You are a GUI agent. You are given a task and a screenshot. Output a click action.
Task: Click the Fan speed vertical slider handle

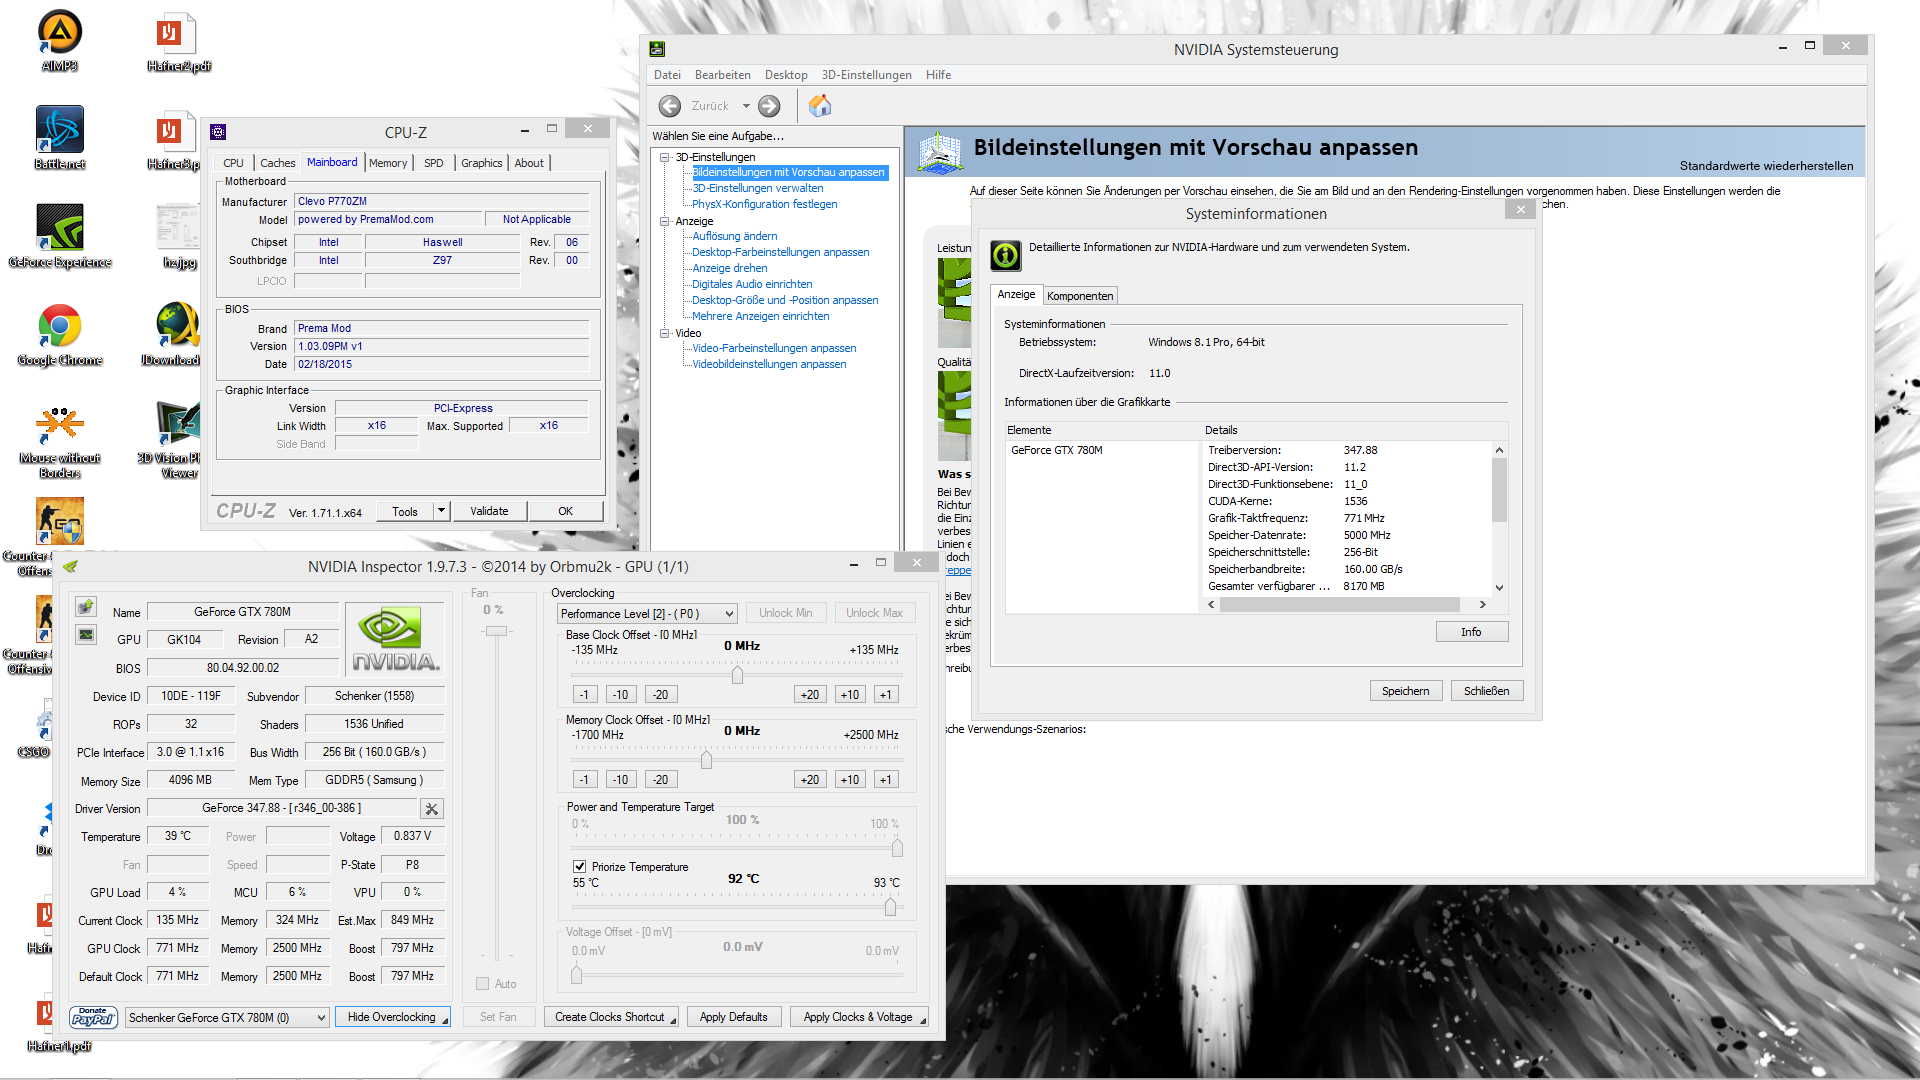[x=496, y=631]
